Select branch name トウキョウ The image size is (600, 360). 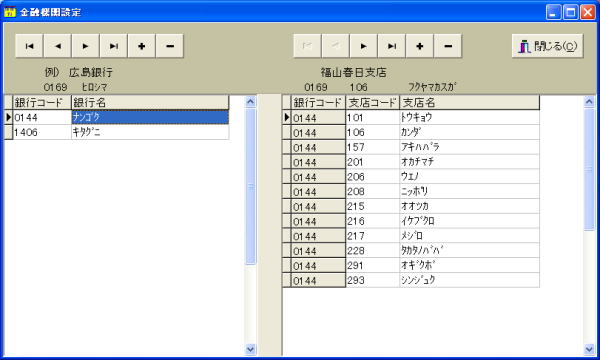pyautogui.click(x=470, y=117)
